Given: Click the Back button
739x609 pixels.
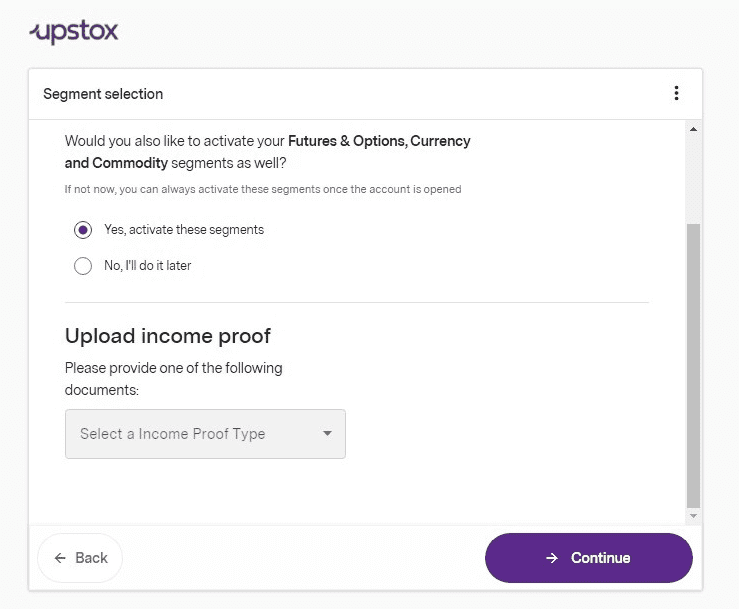Looking at the screenshot, I should (x=80, y=558).
